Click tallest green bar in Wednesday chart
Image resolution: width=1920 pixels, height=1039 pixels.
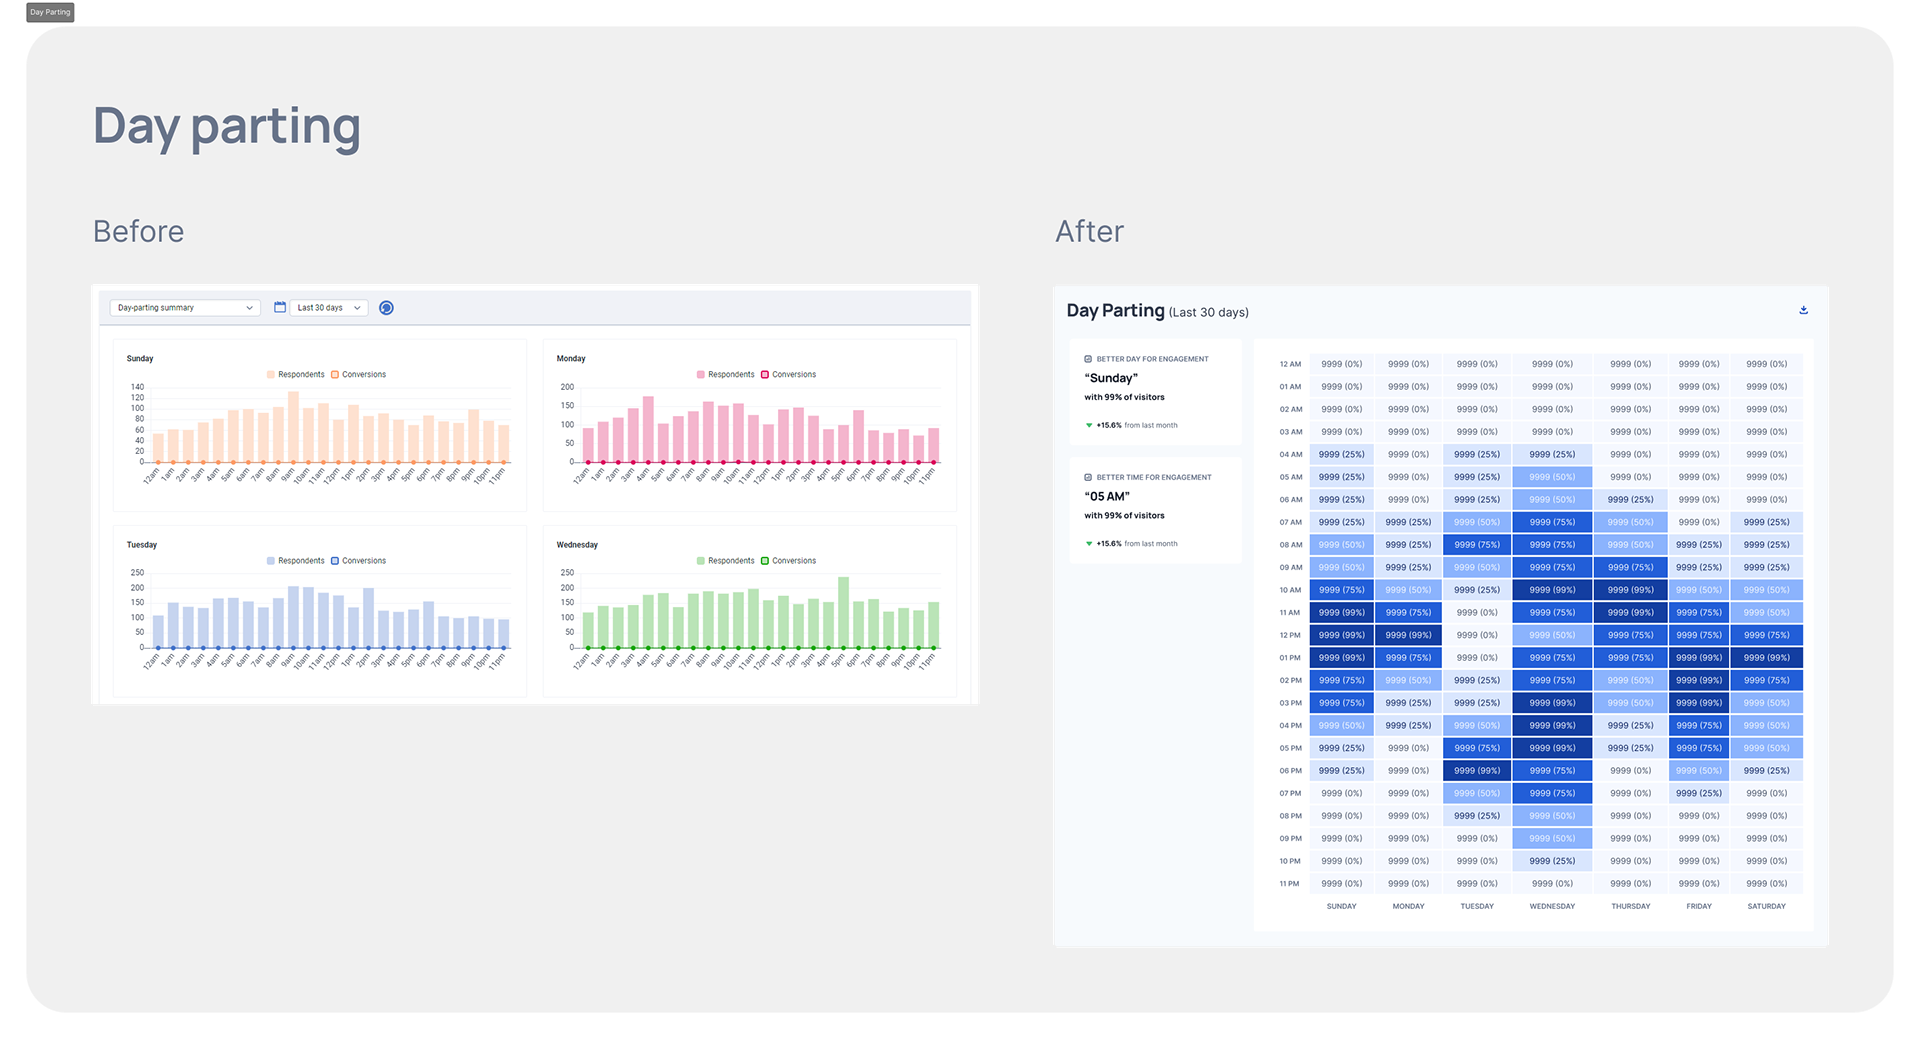coord(843,612)
